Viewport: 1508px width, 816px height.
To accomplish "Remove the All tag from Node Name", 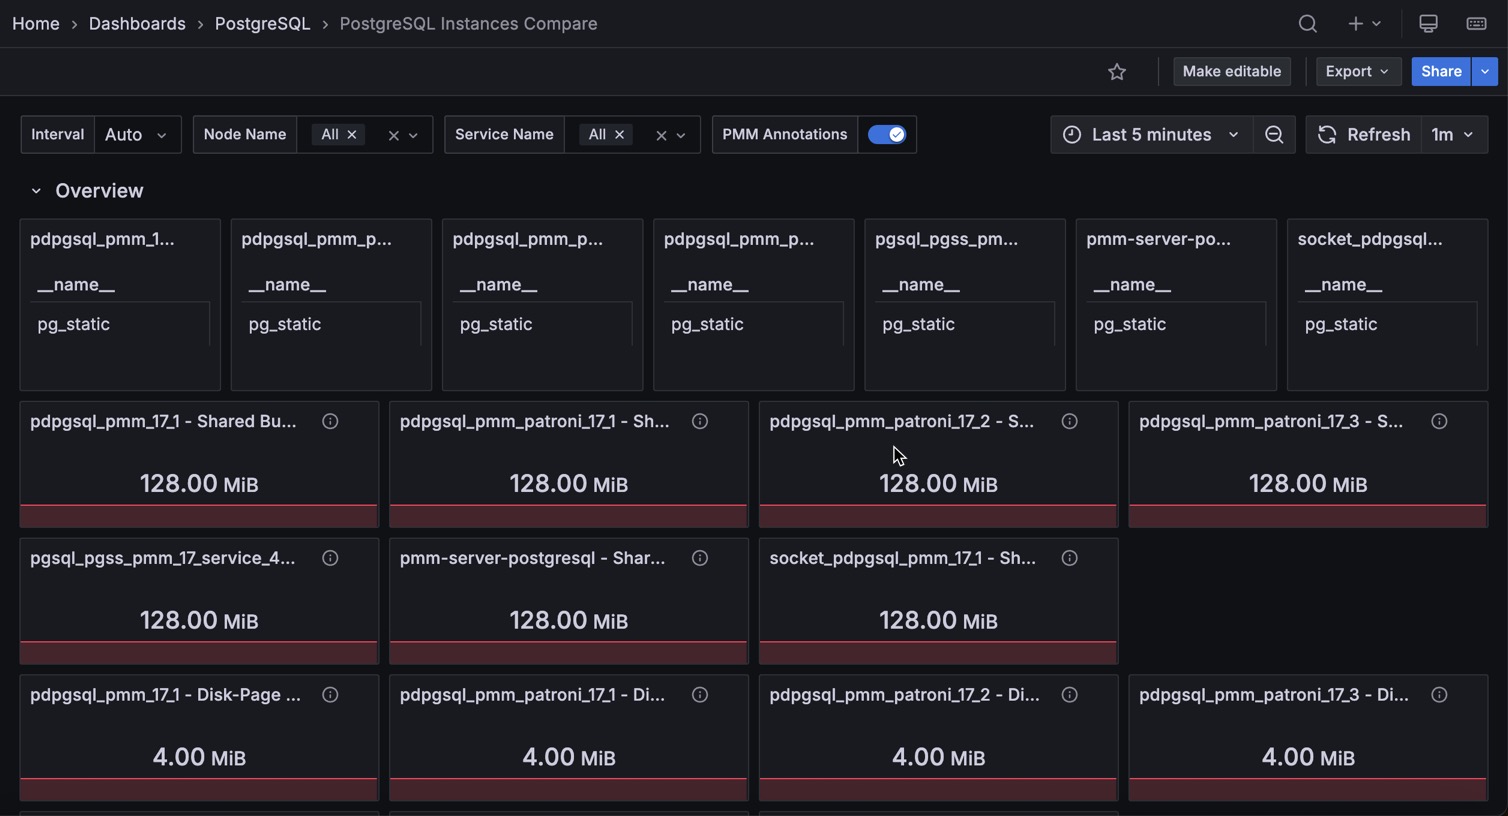I will (x=352, y=135).
